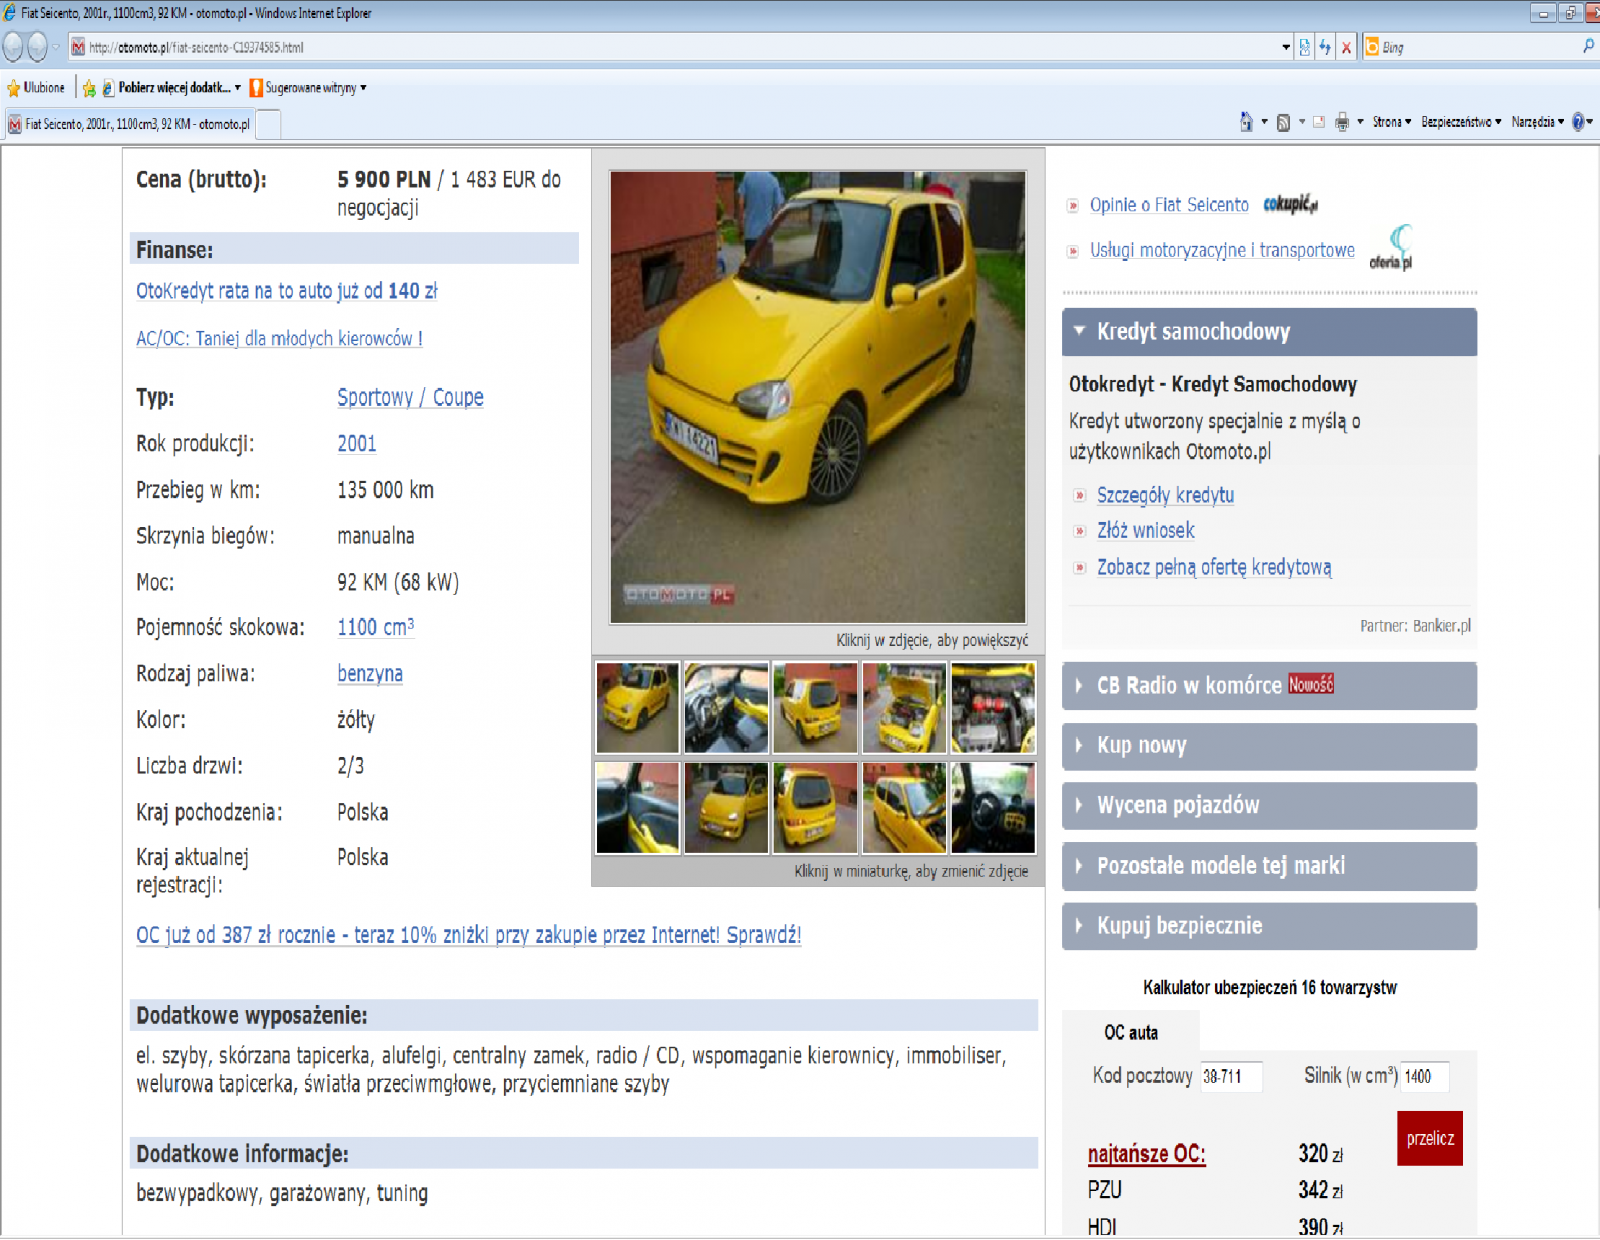Select the first thumbnail in bottom row
This screenshot has height=1240, width=1600.
(638, 808)
